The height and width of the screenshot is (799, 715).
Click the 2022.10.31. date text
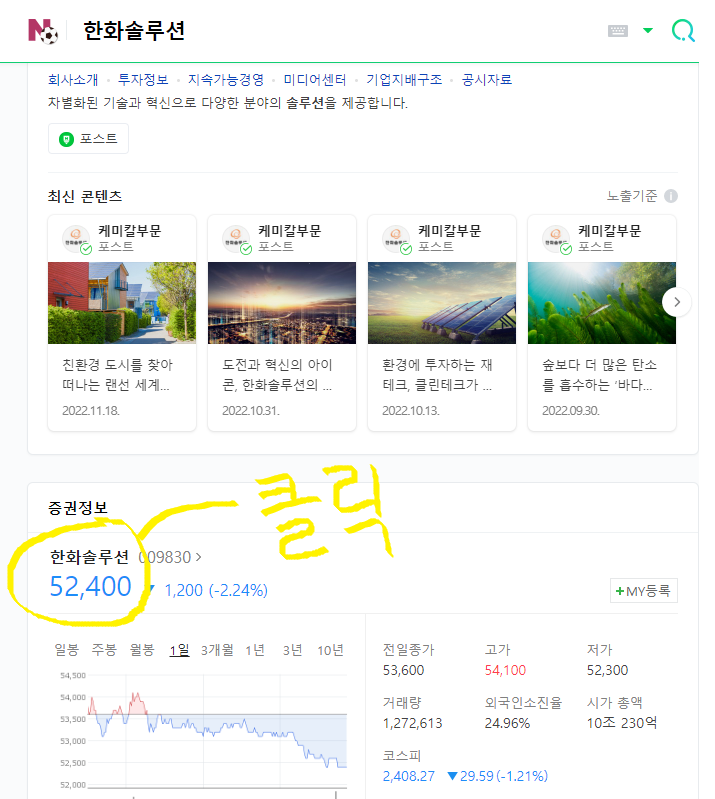click(x=251, y=411)
